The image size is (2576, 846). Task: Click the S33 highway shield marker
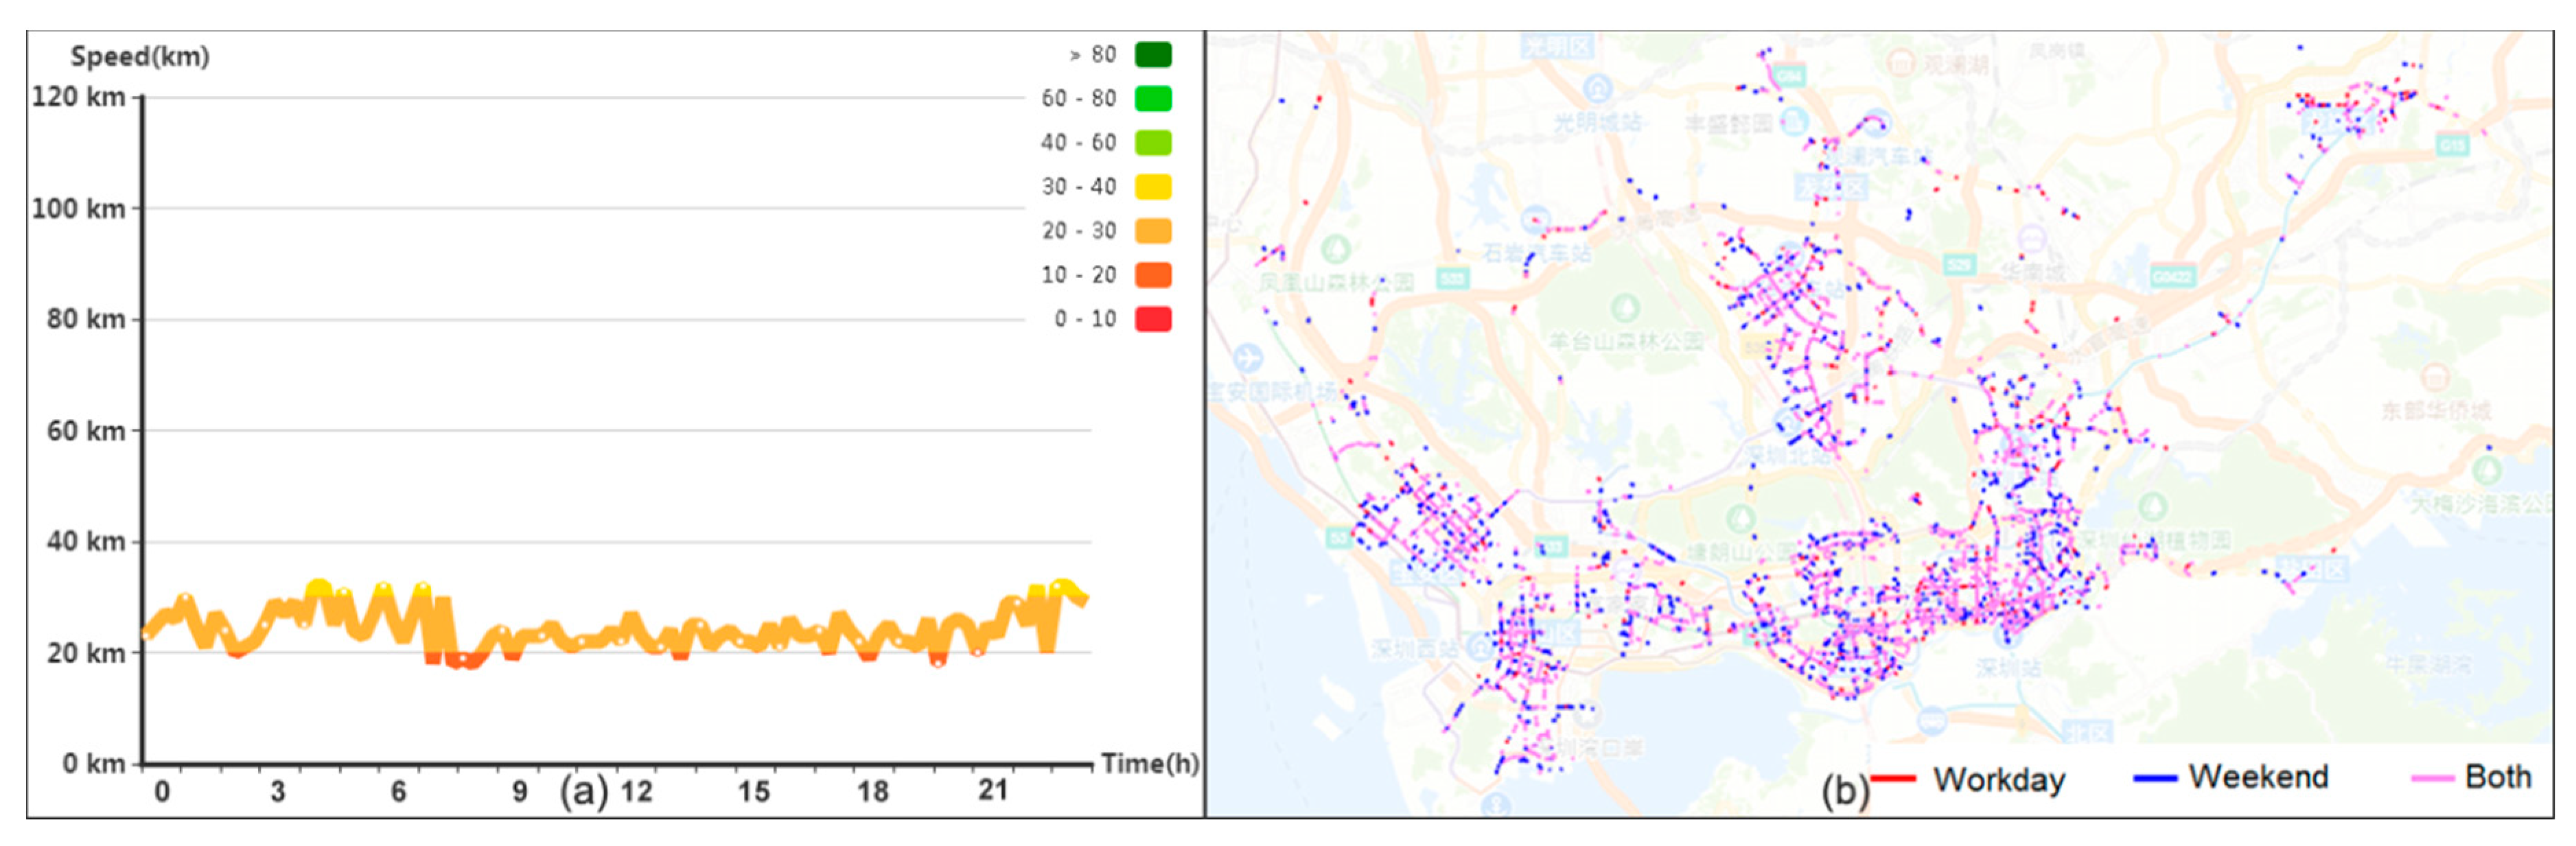[x=1452, y=277]
